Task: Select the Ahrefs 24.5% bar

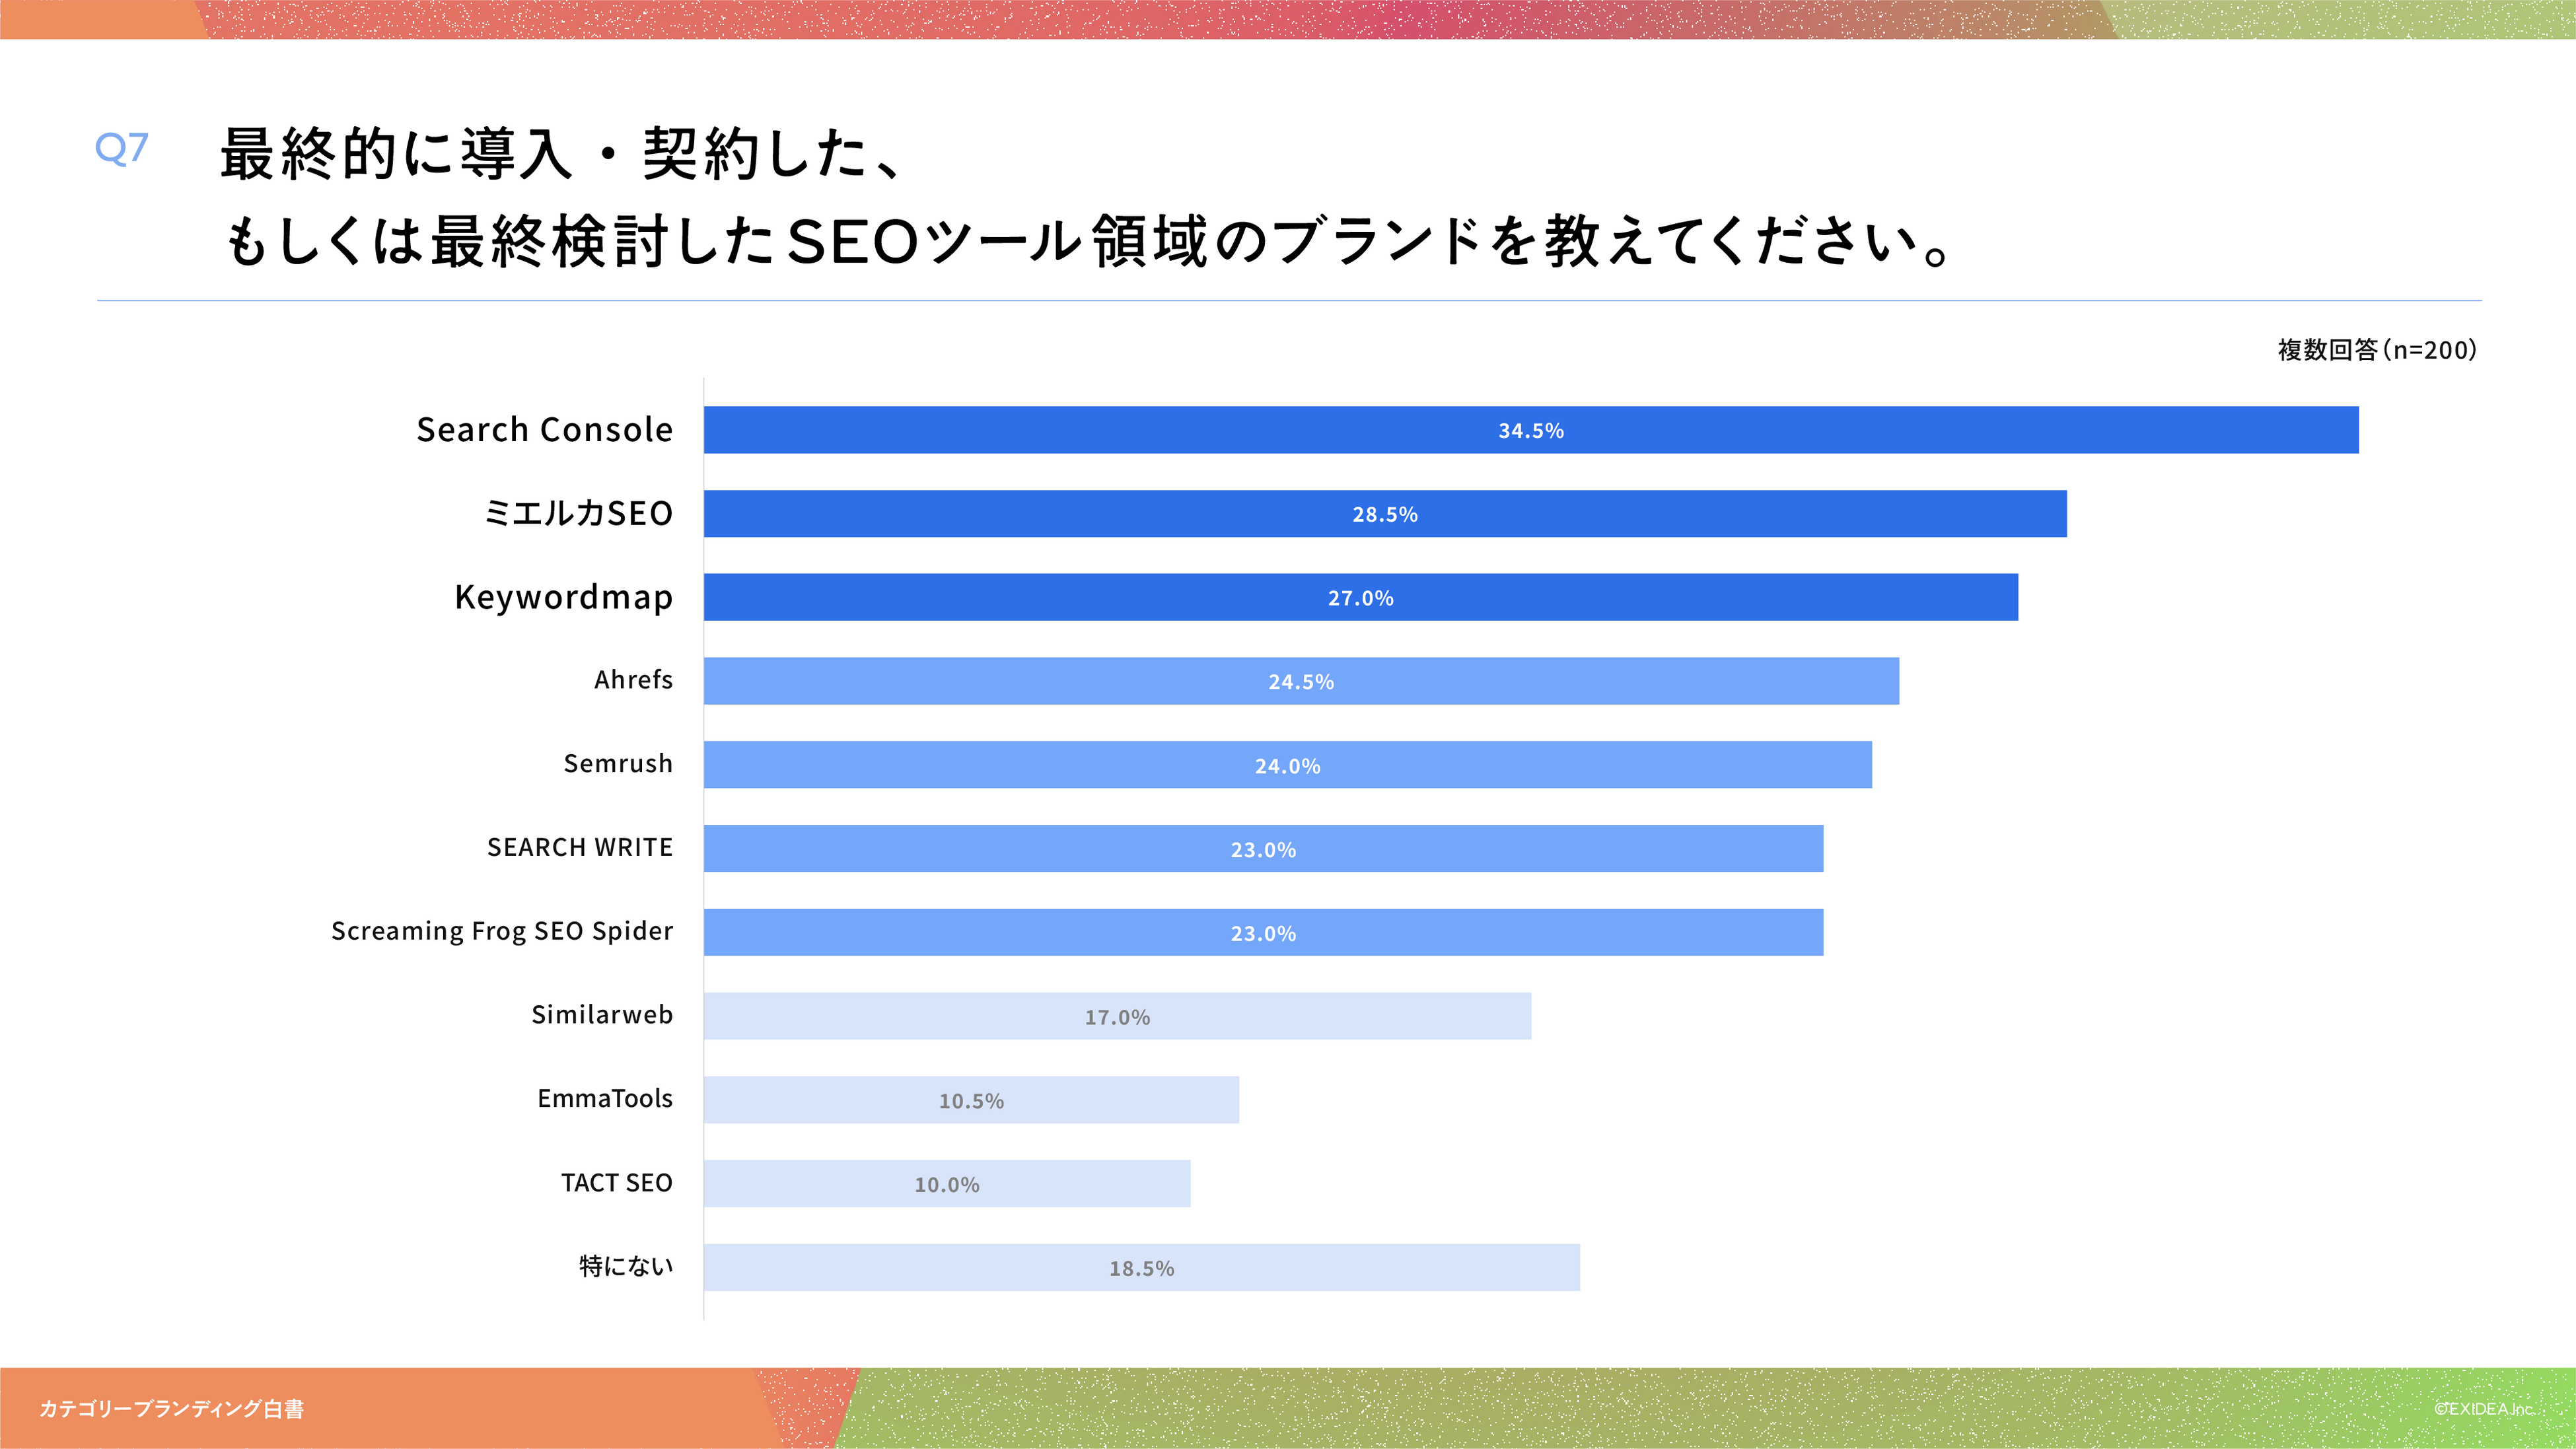Action: point(1300,681)
